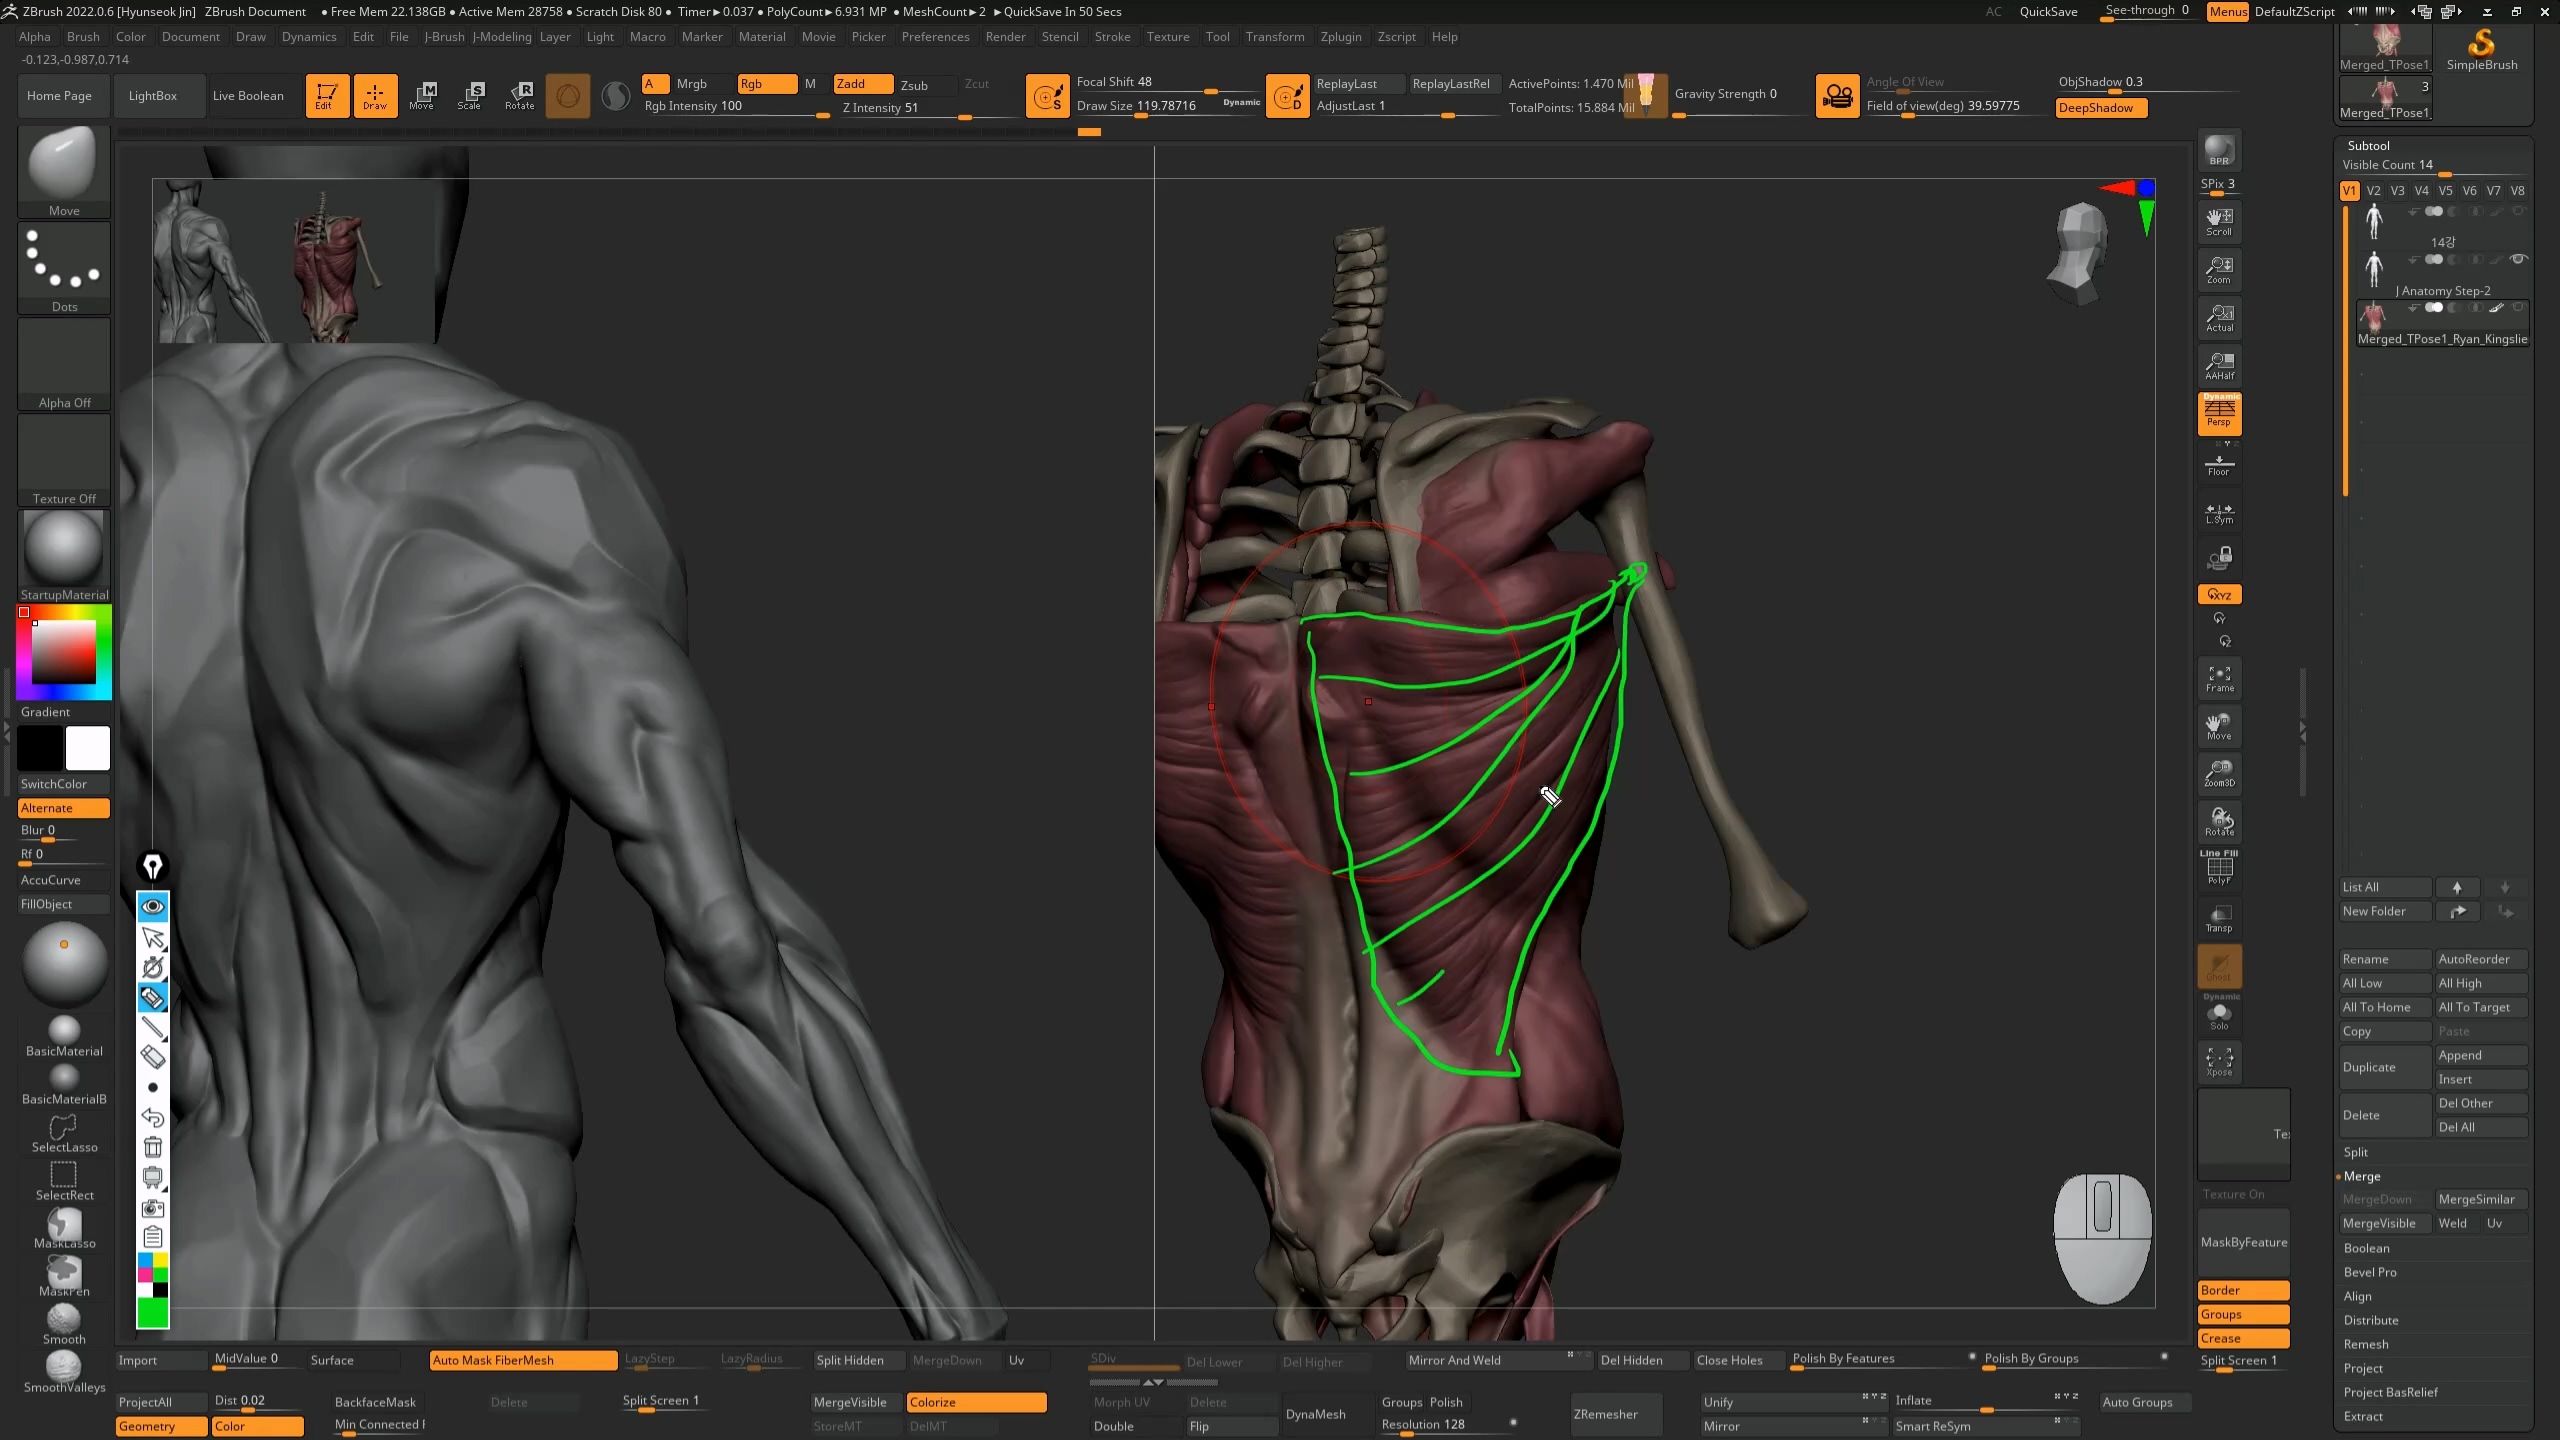Click the Floor grid icon
This screenshot has height=1440, width=2560.
pyautogui.click(x=2219, y=465)
